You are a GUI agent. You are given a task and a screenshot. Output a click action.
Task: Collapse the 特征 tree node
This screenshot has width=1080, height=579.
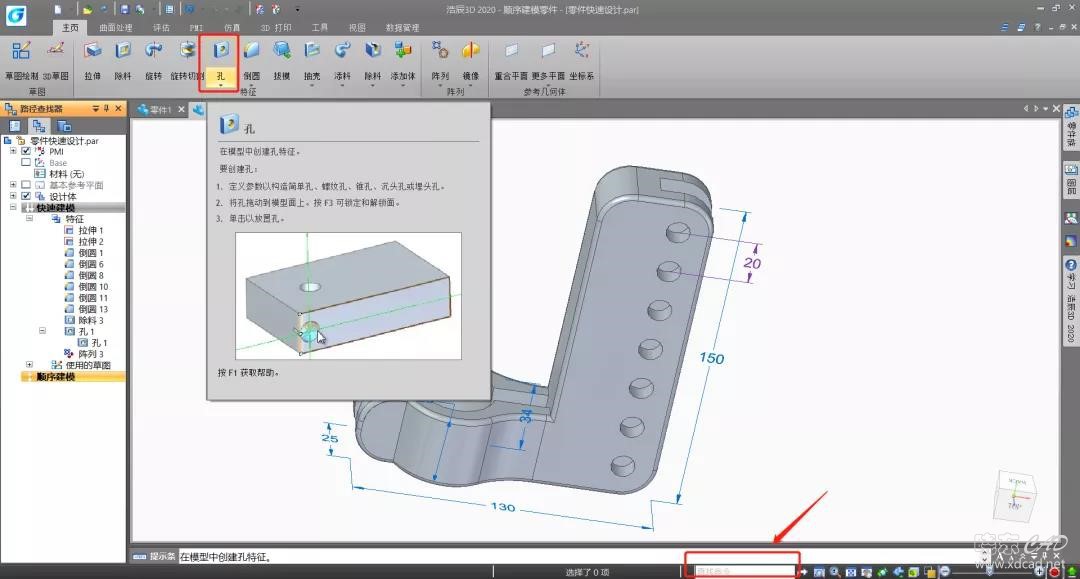(29, 218)
